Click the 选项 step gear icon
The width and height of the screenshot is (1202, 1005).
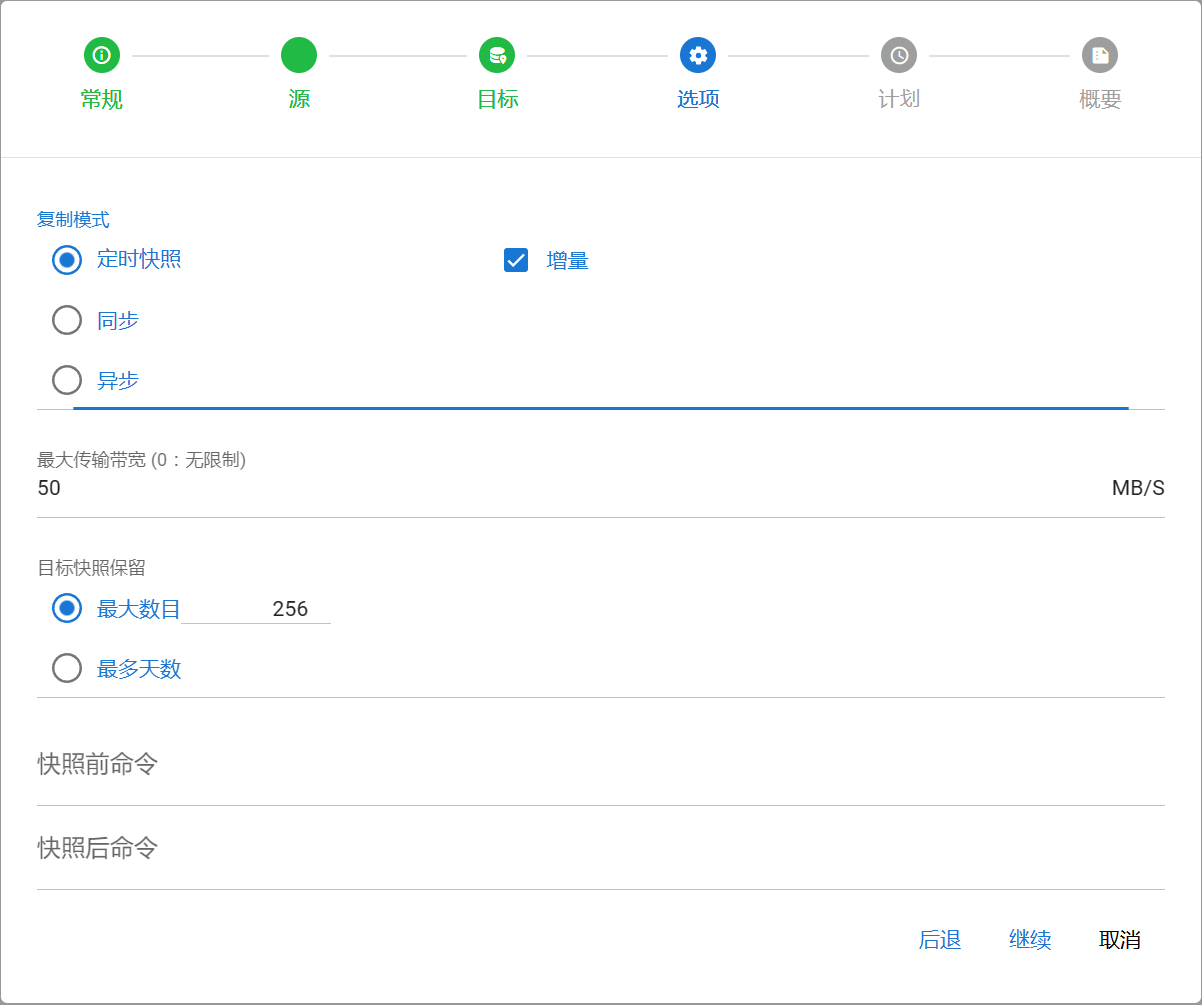tap(698, 55)
